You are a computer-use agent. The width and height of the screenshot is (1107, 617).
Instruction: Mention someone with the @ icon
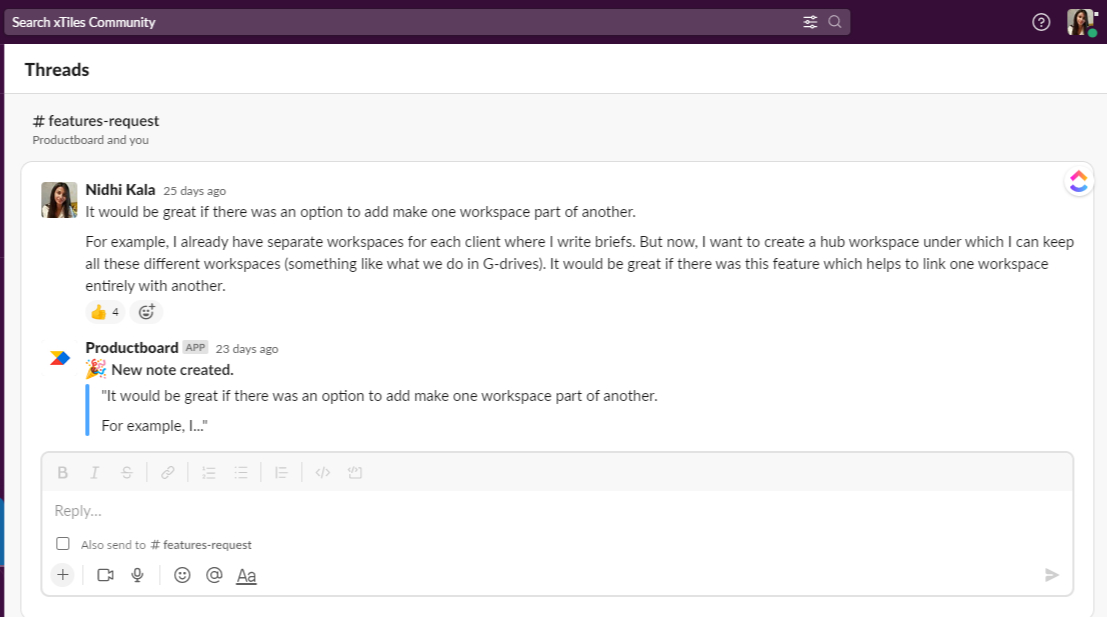214,575
